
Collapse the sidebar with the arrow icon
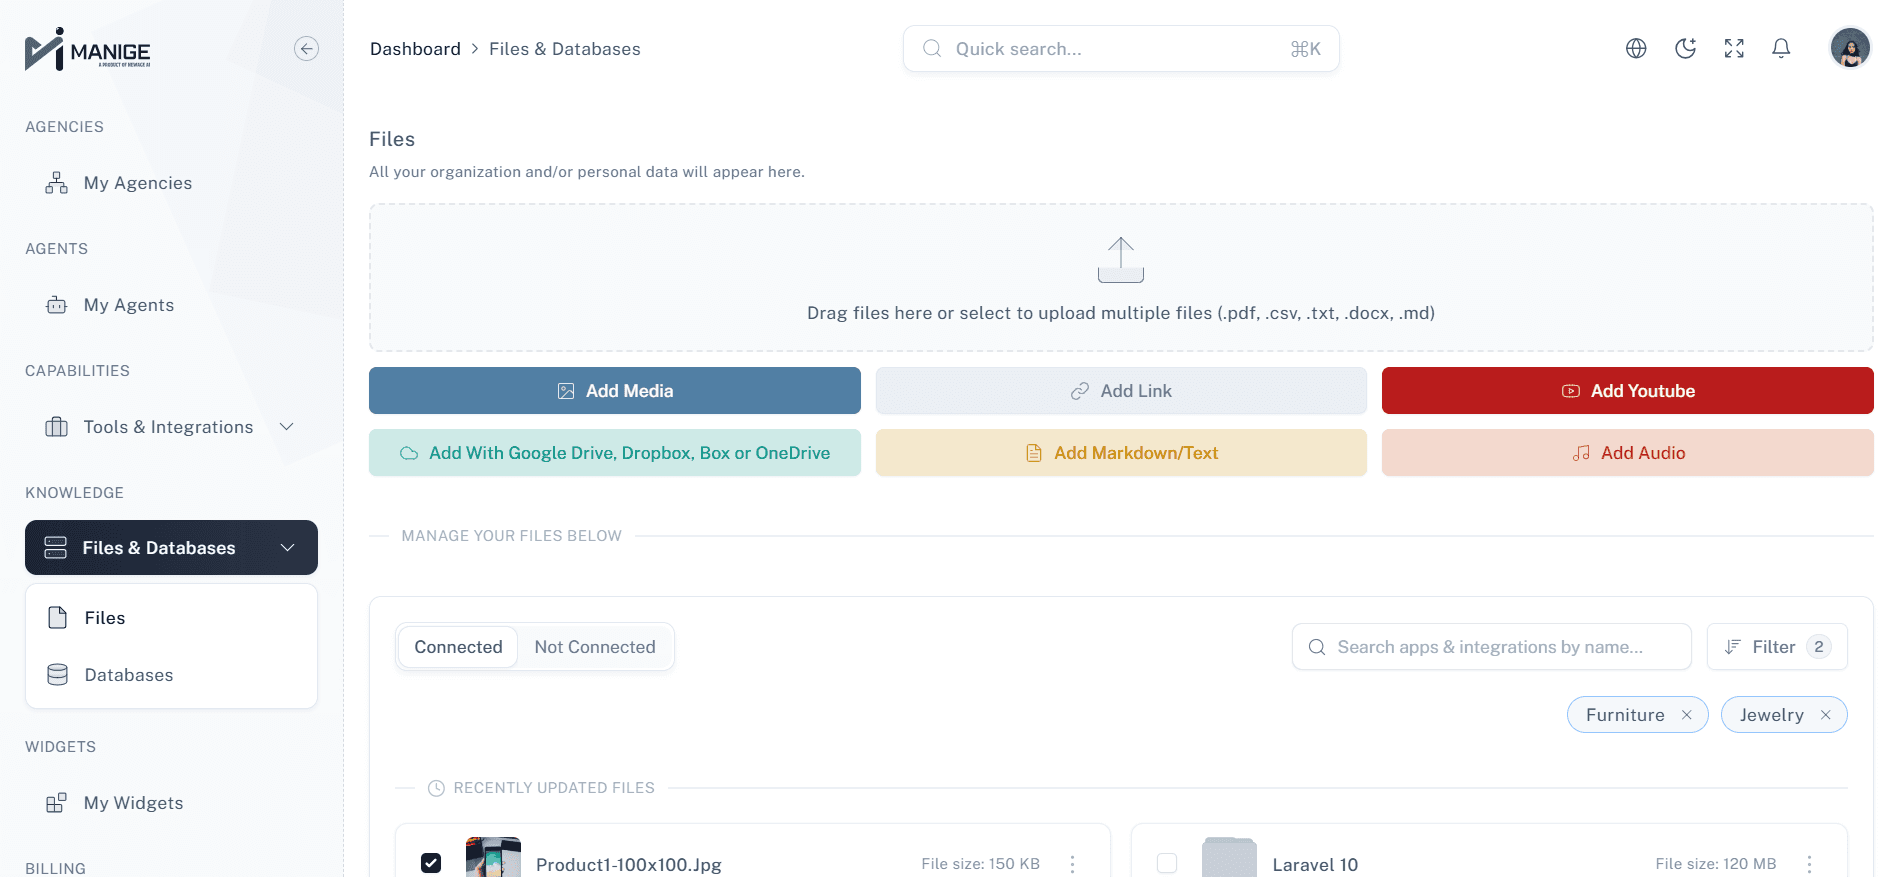[x=306, y=49]
